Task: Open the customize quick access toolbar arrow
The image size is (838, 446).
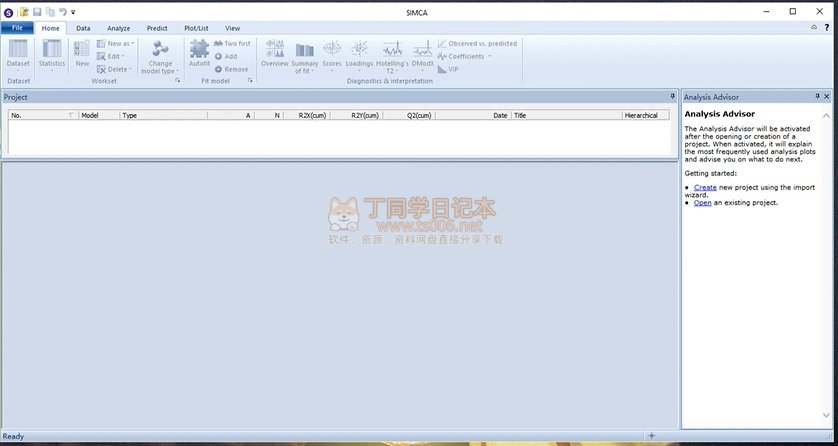Action: click(x=73, y=12)
